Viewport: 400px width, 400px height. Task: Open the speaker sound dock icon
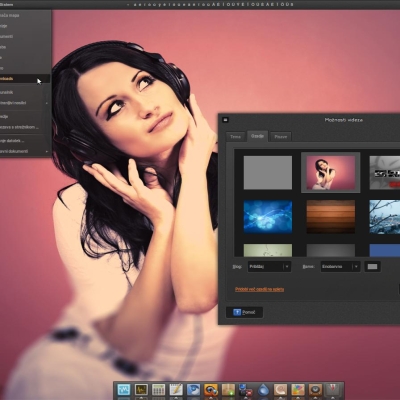click(315, 390)
